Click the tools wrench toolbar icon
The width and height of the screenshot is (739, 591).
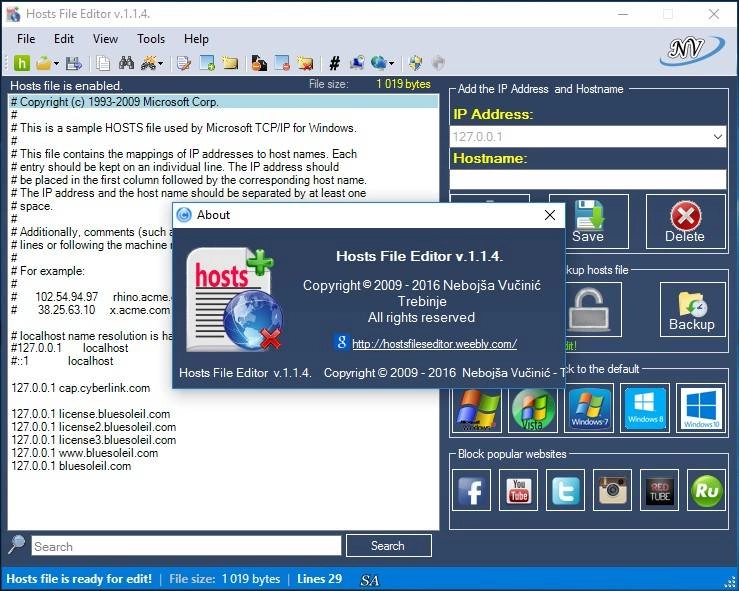[148, 63]
